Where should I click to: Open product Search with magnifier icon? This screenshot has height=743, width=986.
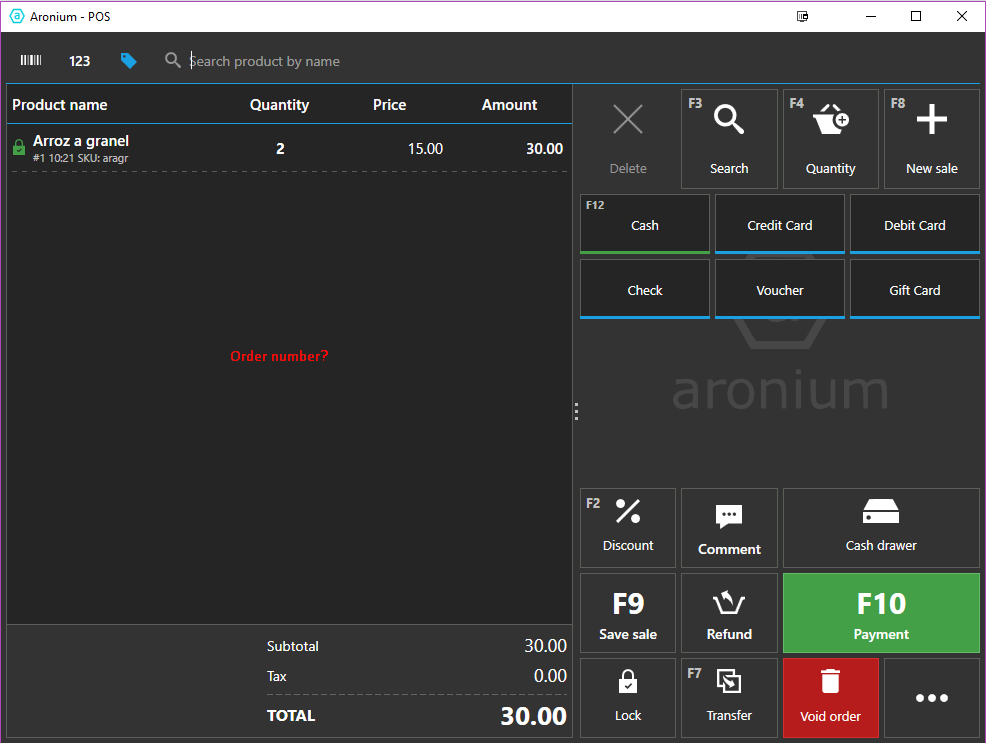729,139
